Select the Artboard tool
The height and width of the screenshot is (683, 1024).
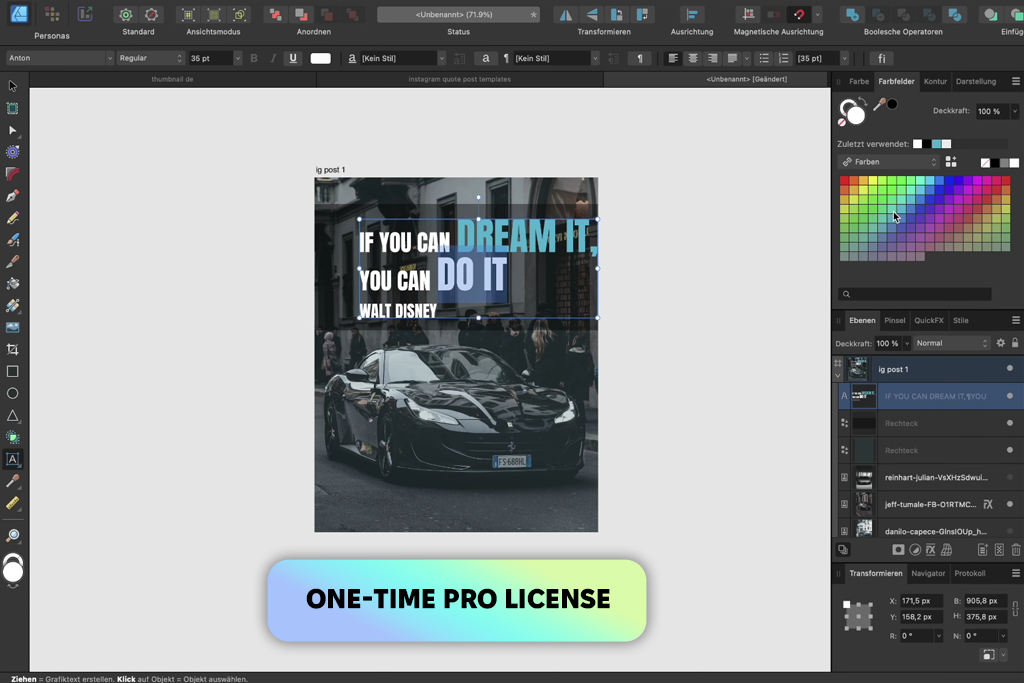(x=12, y=108)
